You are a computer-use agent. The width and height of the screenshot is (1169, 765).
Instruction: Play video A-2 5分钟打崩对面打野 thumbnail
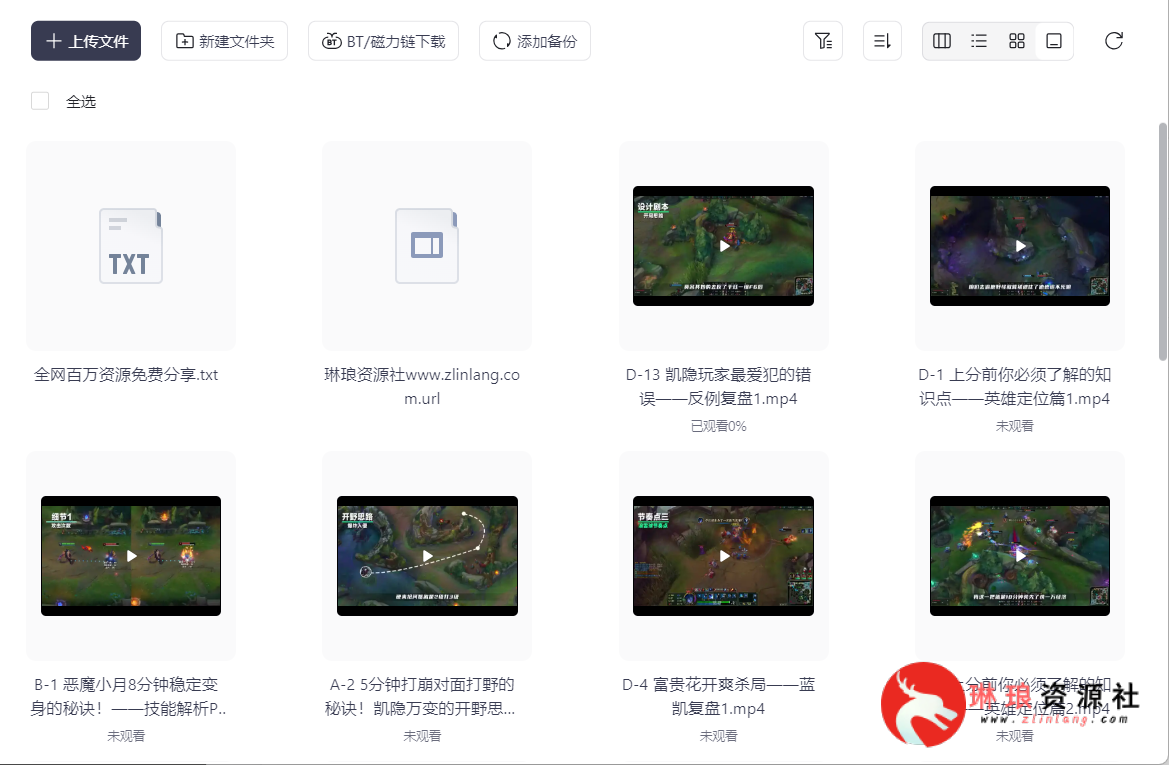click(x=427, y=556)
